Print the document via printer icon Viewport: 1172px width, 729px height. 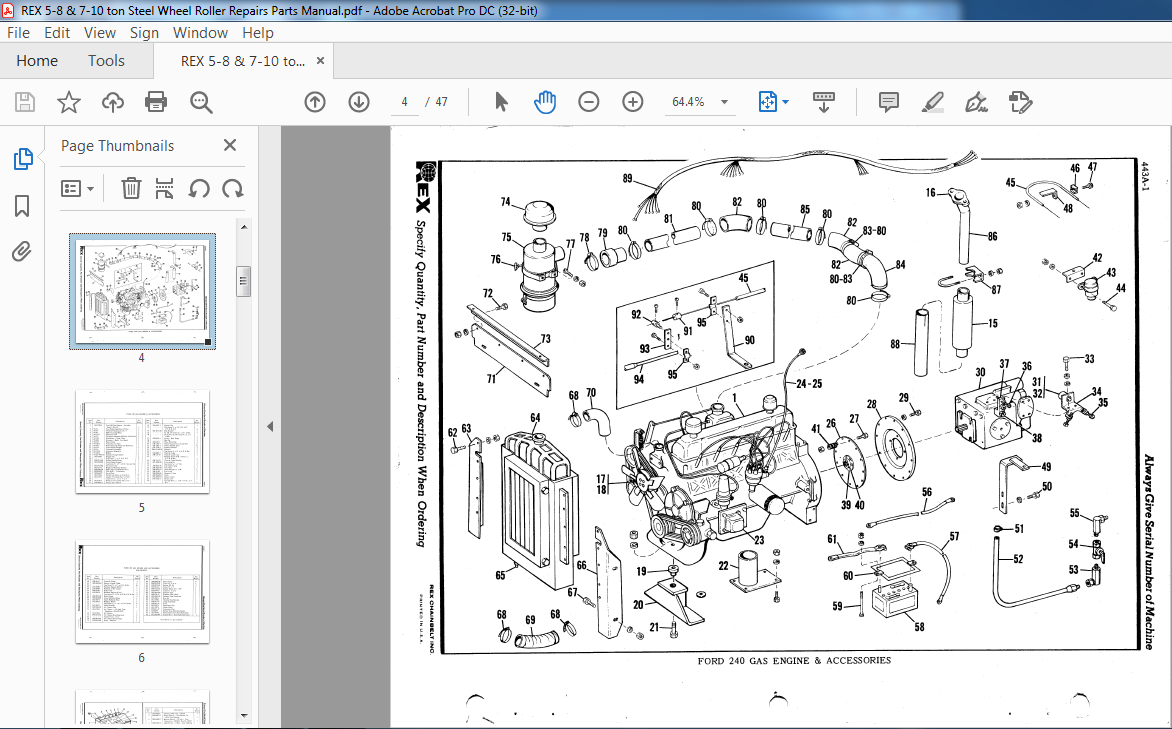click(156, 102)
